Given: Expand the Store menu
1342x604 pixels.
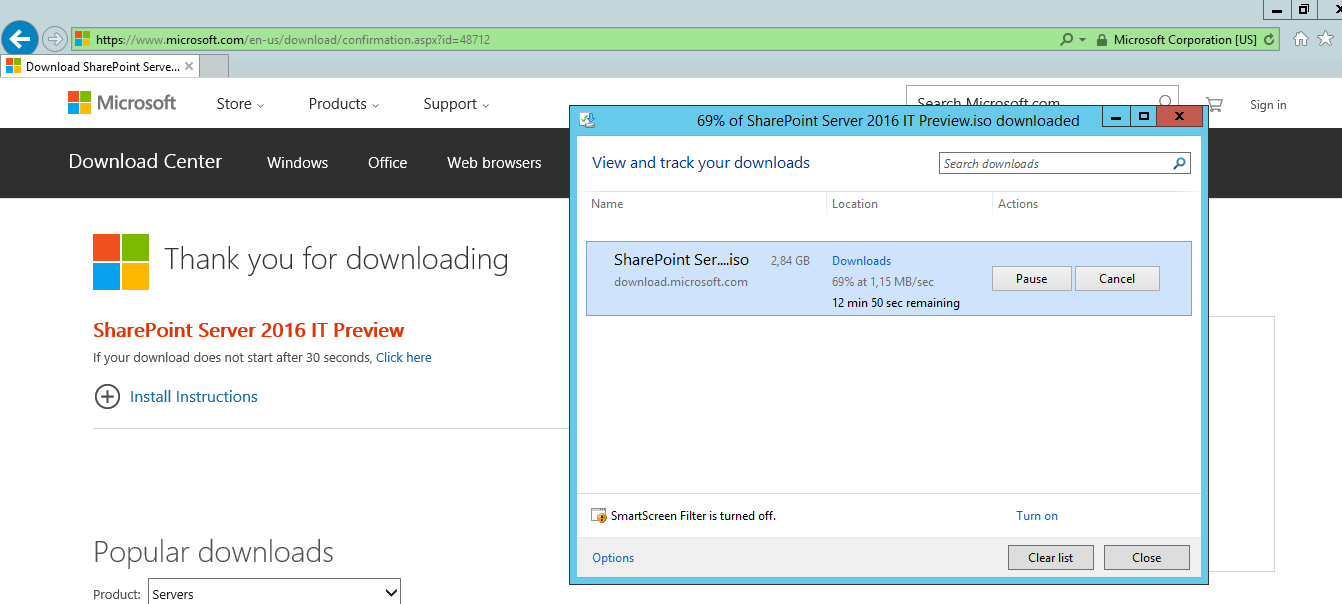Looking at the screenshot, I should (240, 104).
